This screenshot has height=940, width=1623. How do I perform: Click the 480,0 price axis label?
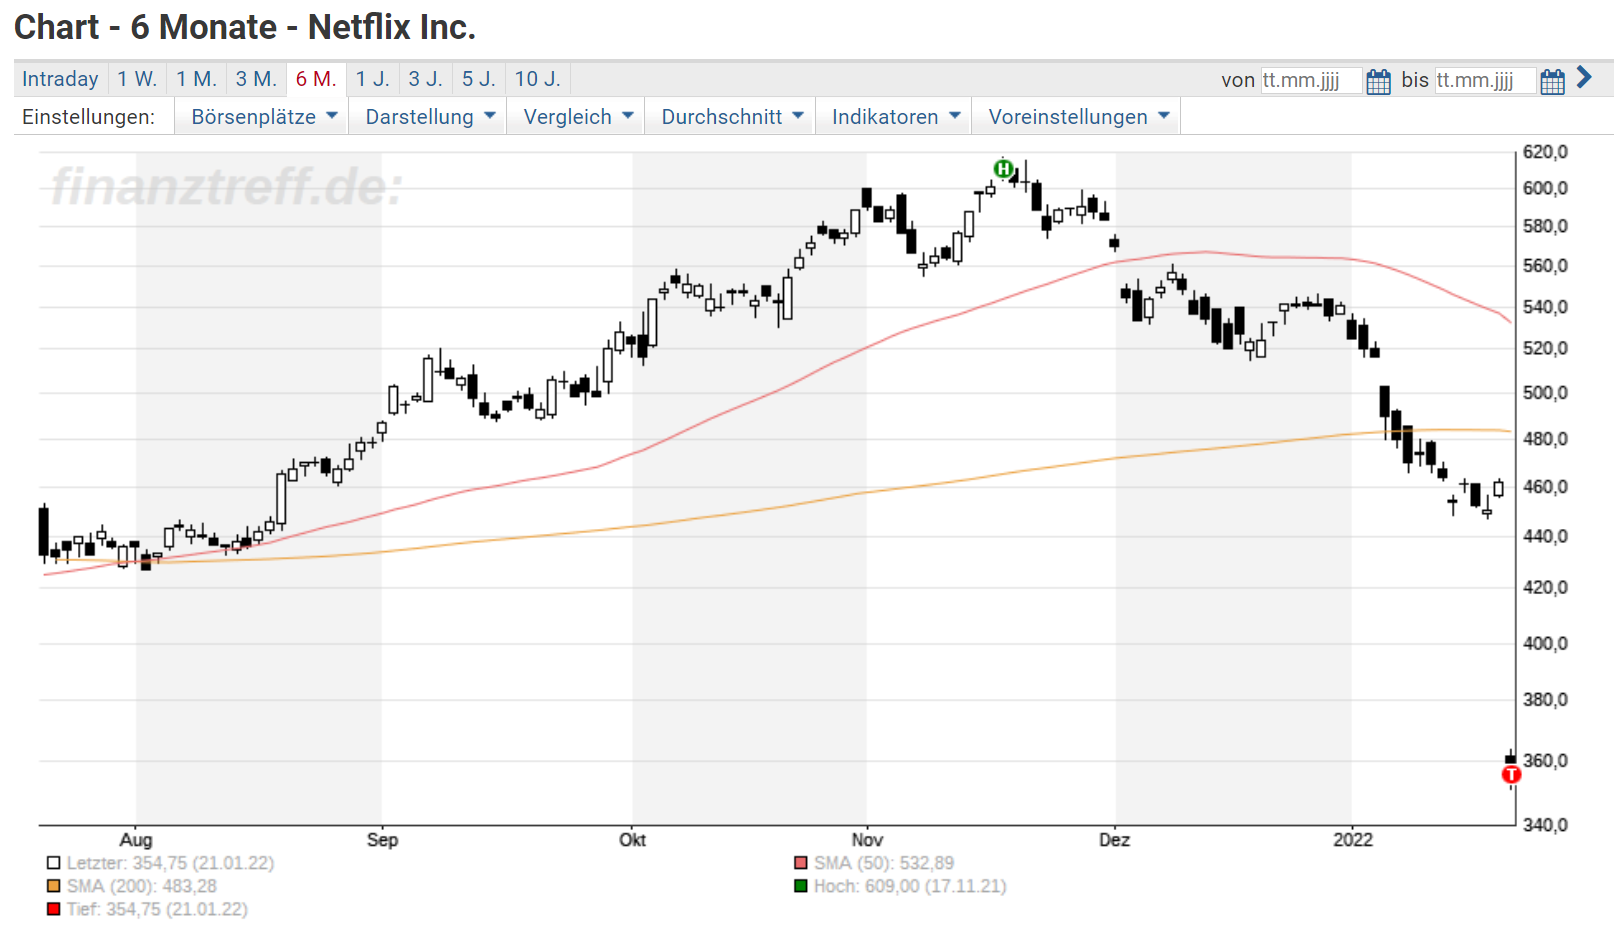[x=1545, y=439]
